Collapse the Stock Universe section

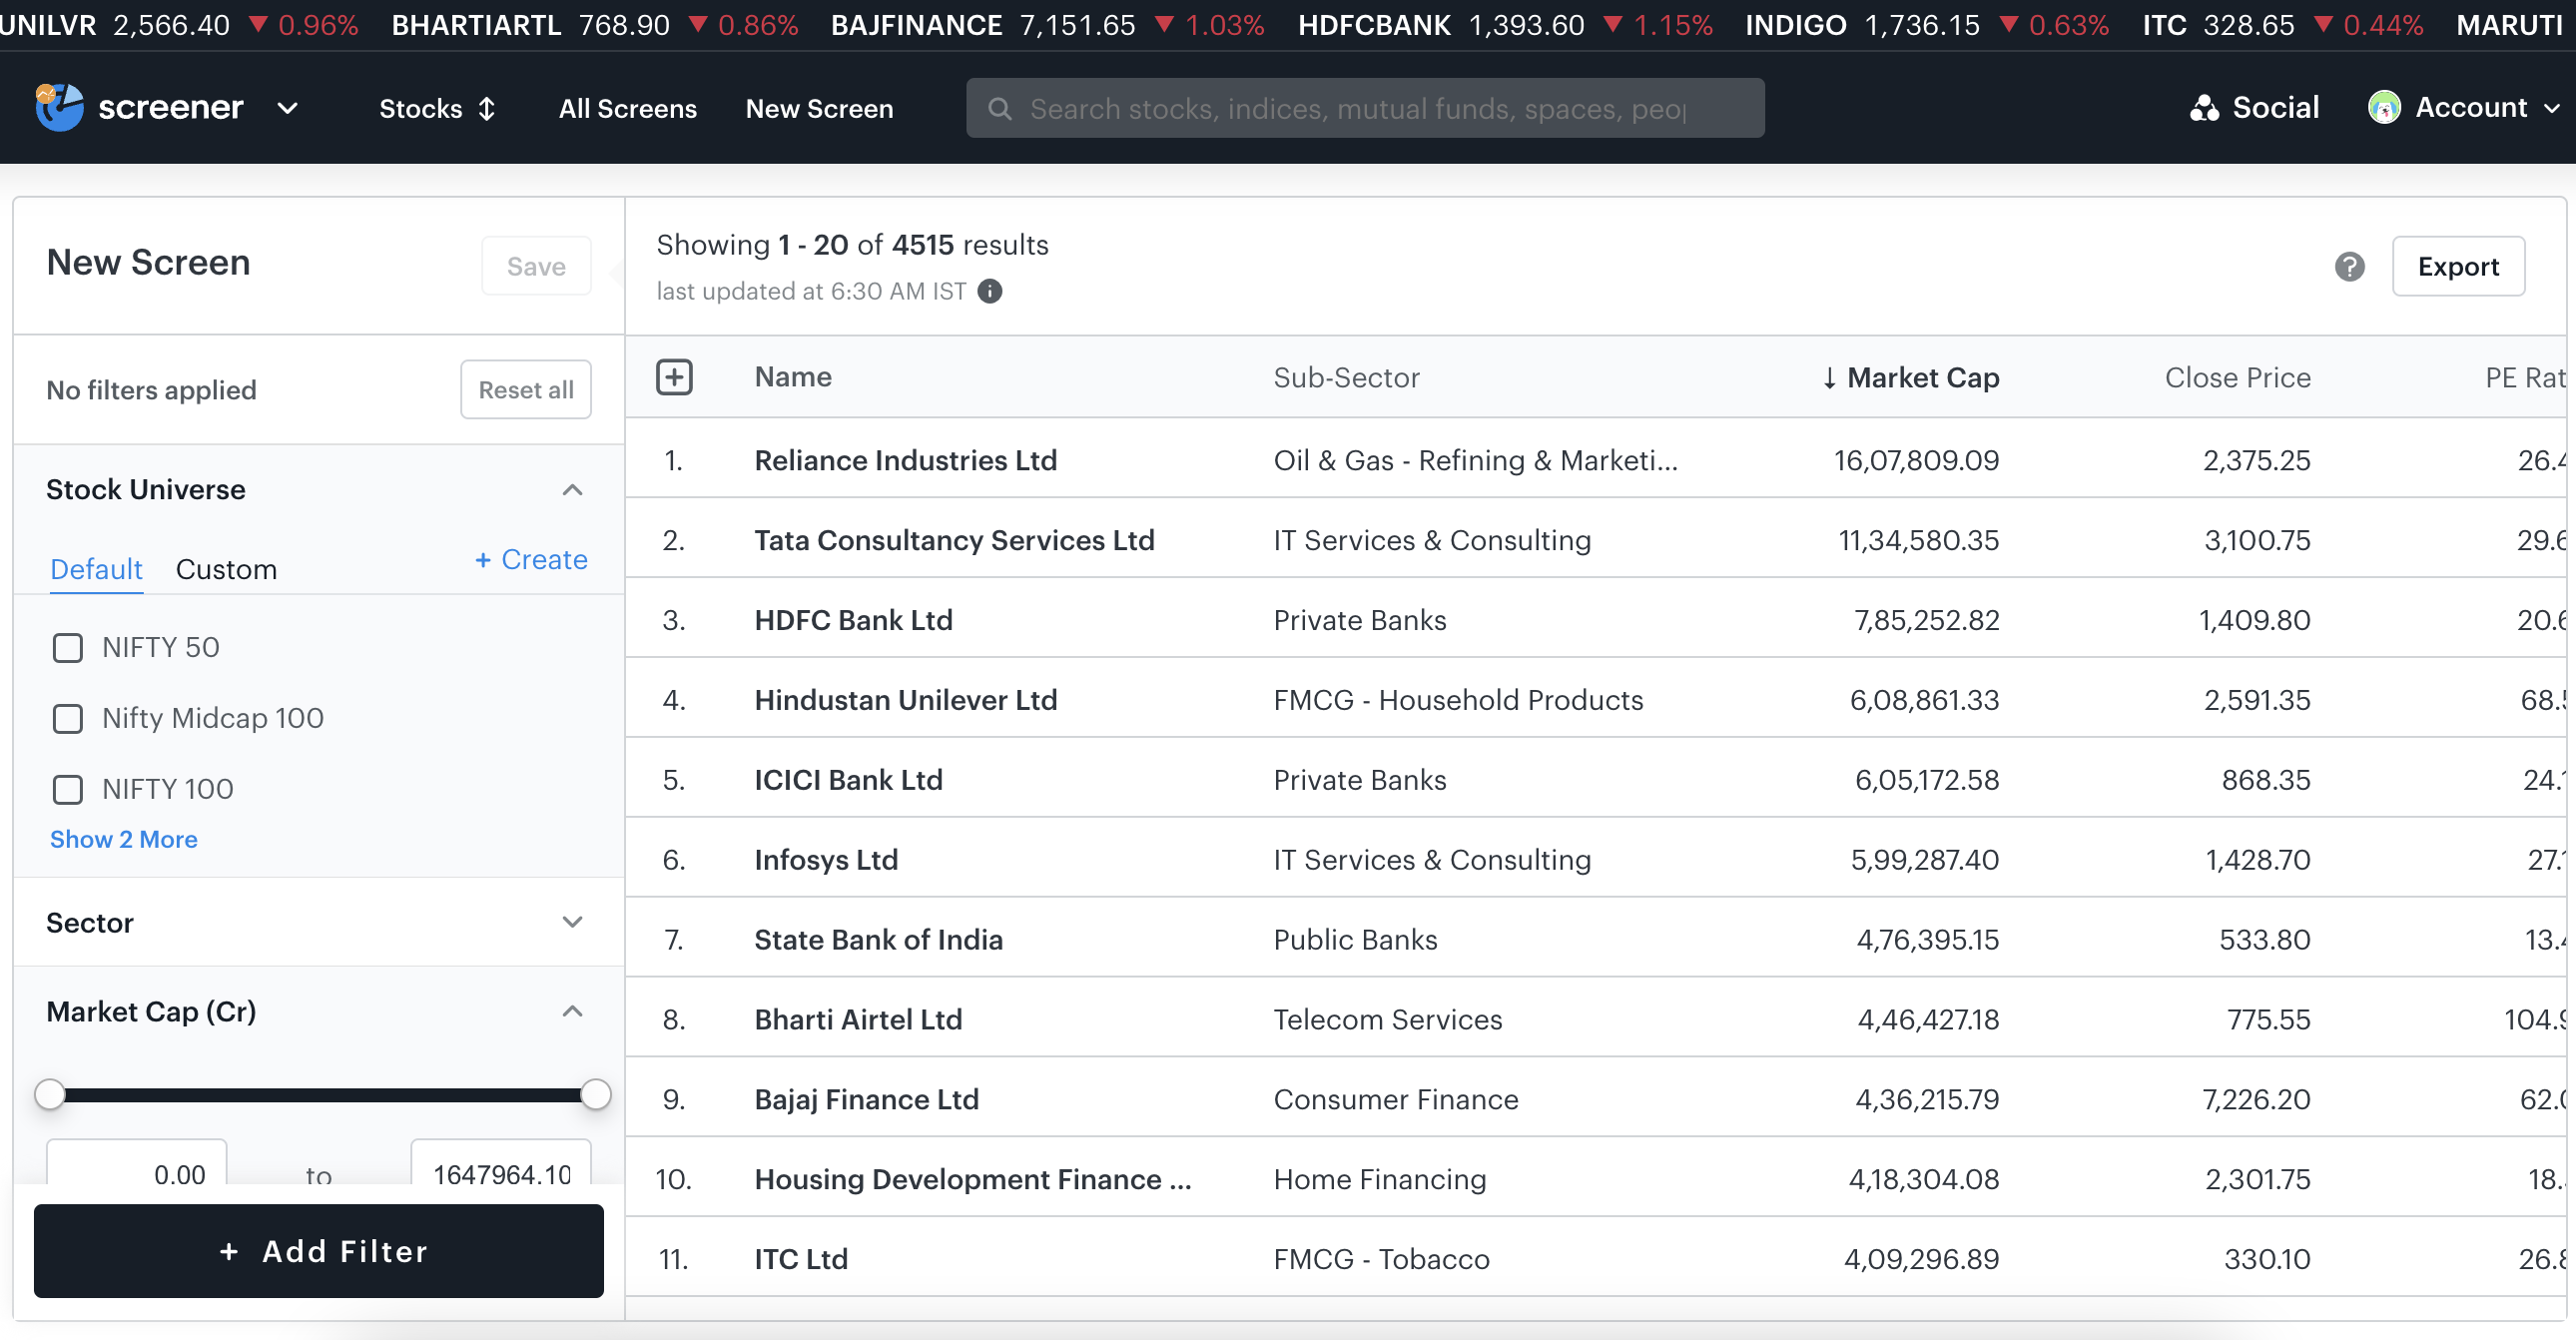coord(572,490)
